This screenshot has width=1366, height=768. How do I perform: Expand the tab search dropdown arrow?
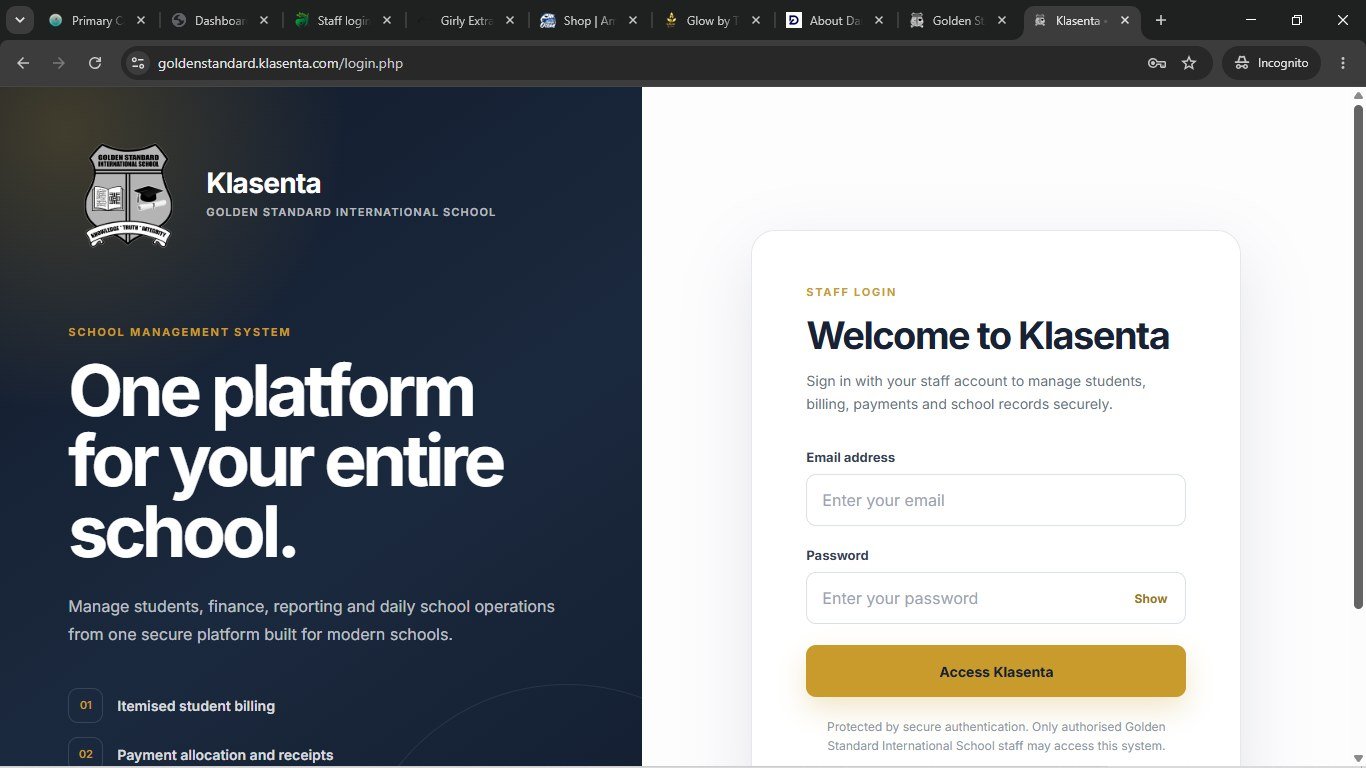click(x=19, y=20)
